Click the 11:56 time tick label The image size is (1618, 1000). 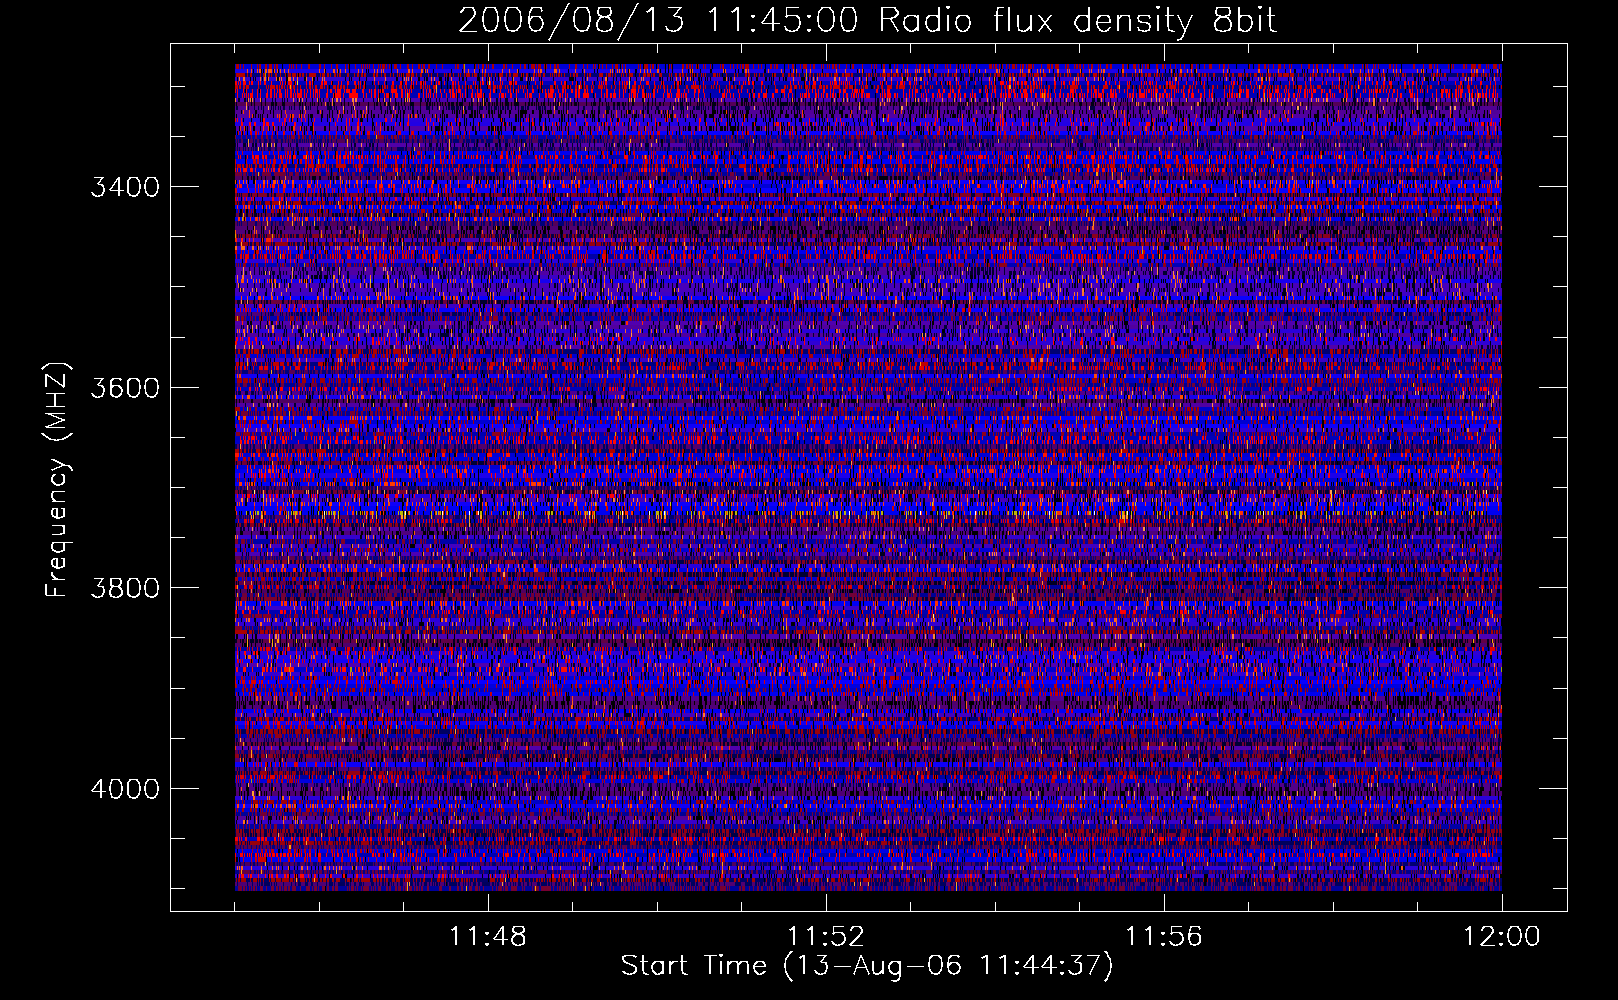pyautogui.click(x=1164, y=937)
